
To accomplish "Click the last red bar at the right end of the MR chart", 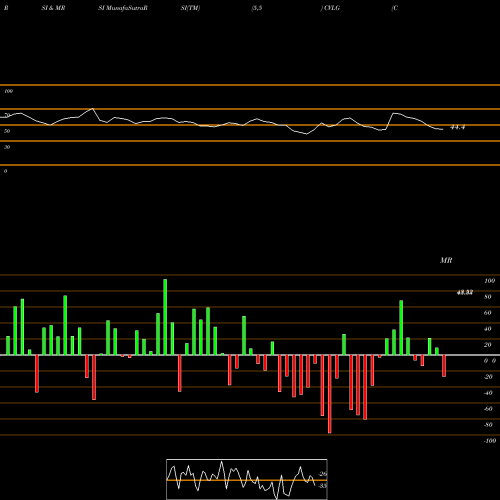I will click(444, 366).
